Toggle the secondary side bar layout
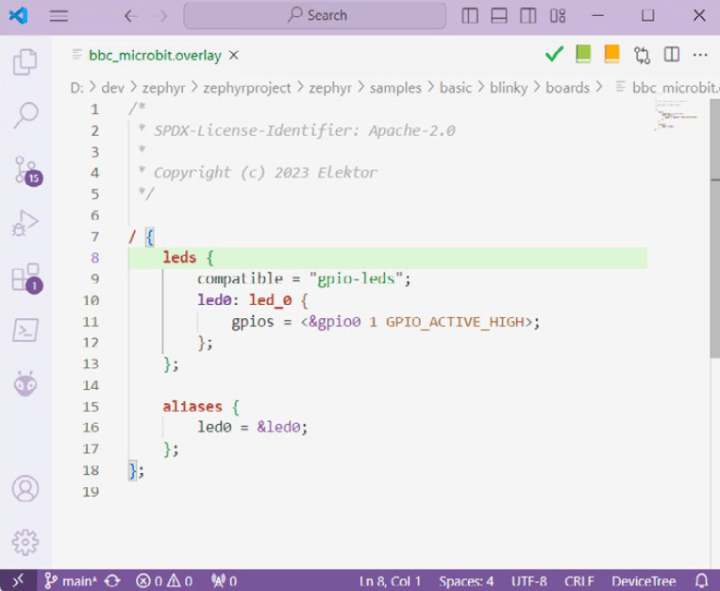Image resolution: width=720 pixels, height=591 pixels. click(528, 16)
